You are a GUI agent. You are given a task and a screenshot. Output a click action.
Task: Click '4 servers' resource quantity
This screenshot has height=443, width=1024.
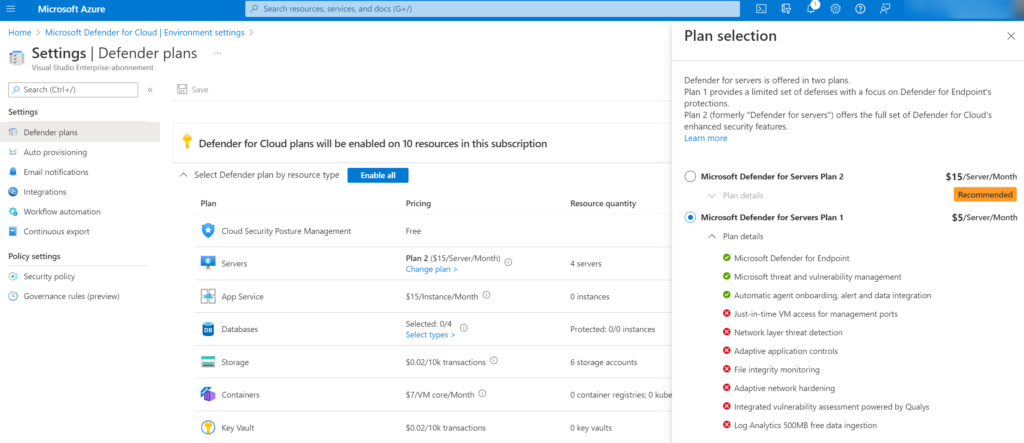point(585,264)
